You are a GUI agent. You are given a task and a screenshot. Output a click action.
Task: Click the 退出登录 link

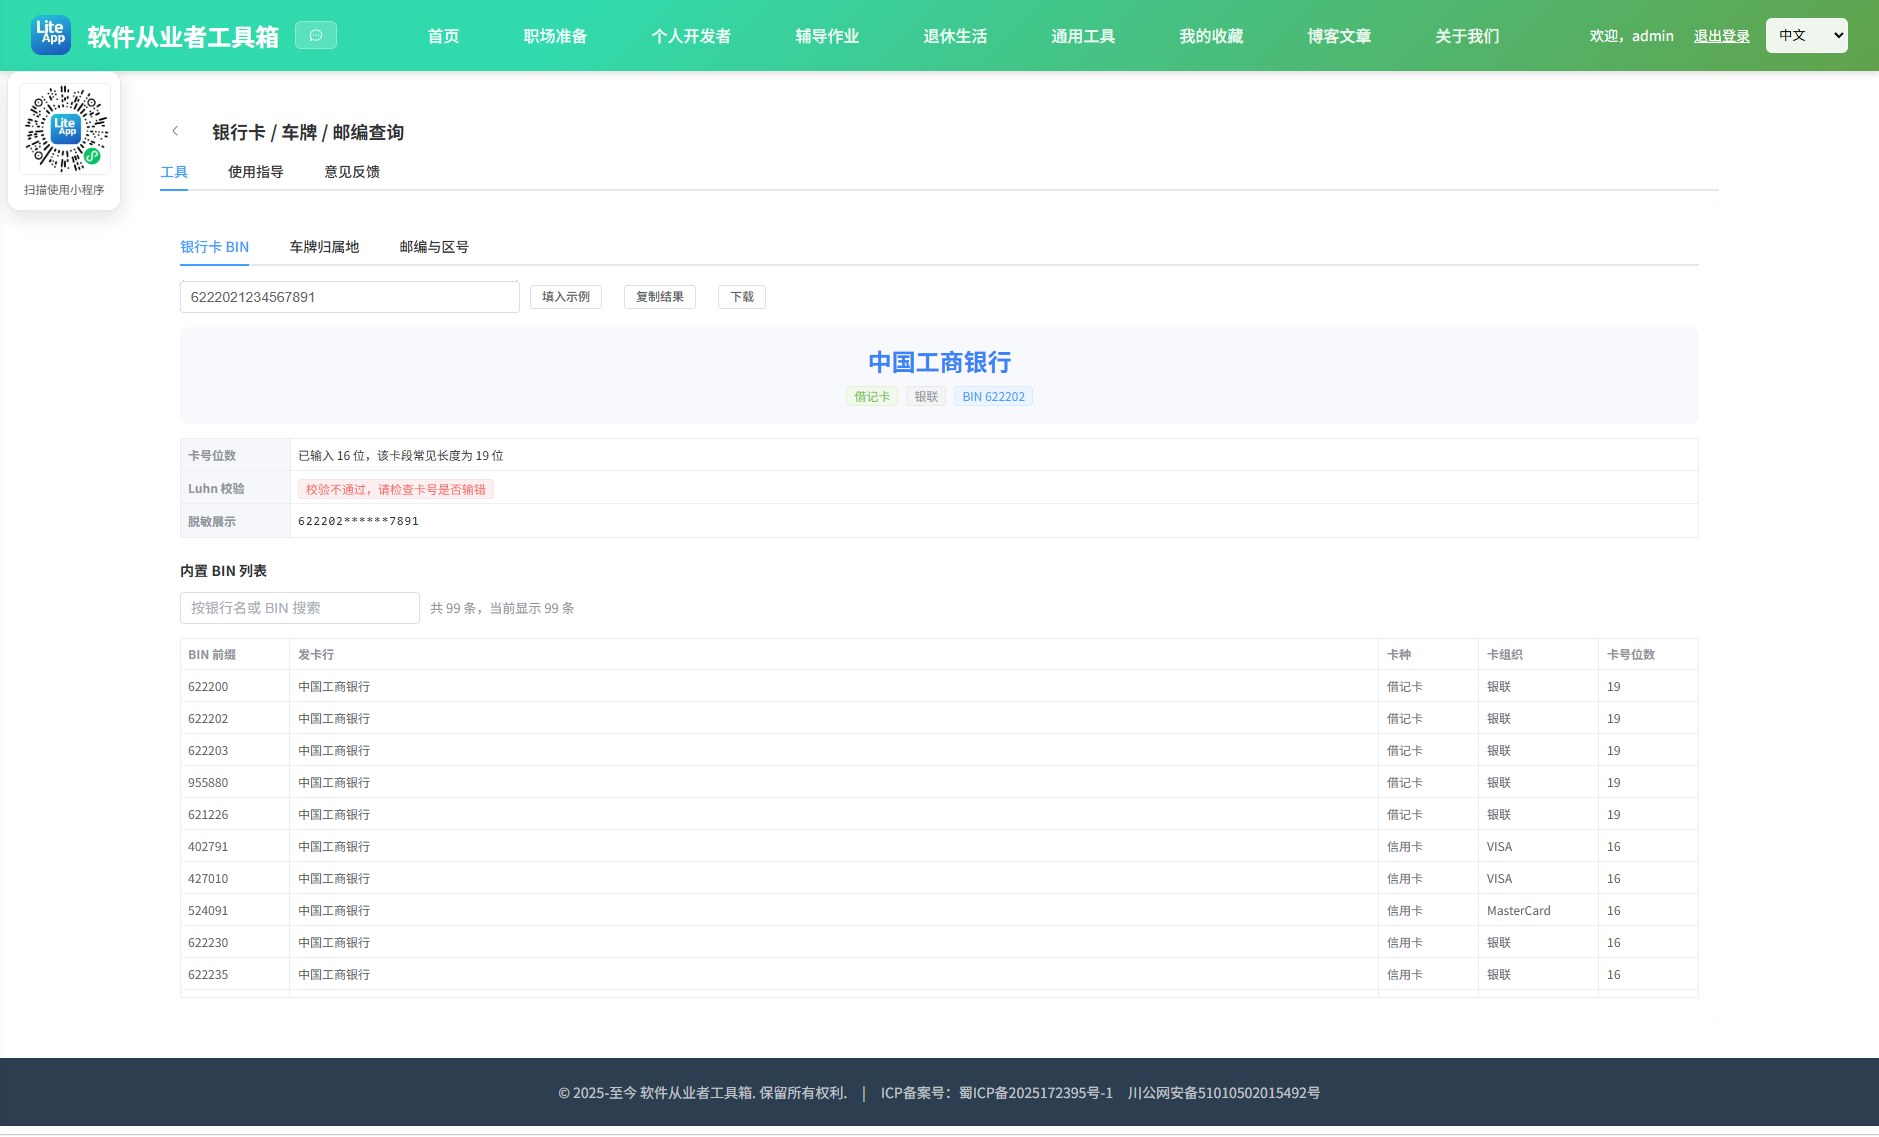[1721, 36]
